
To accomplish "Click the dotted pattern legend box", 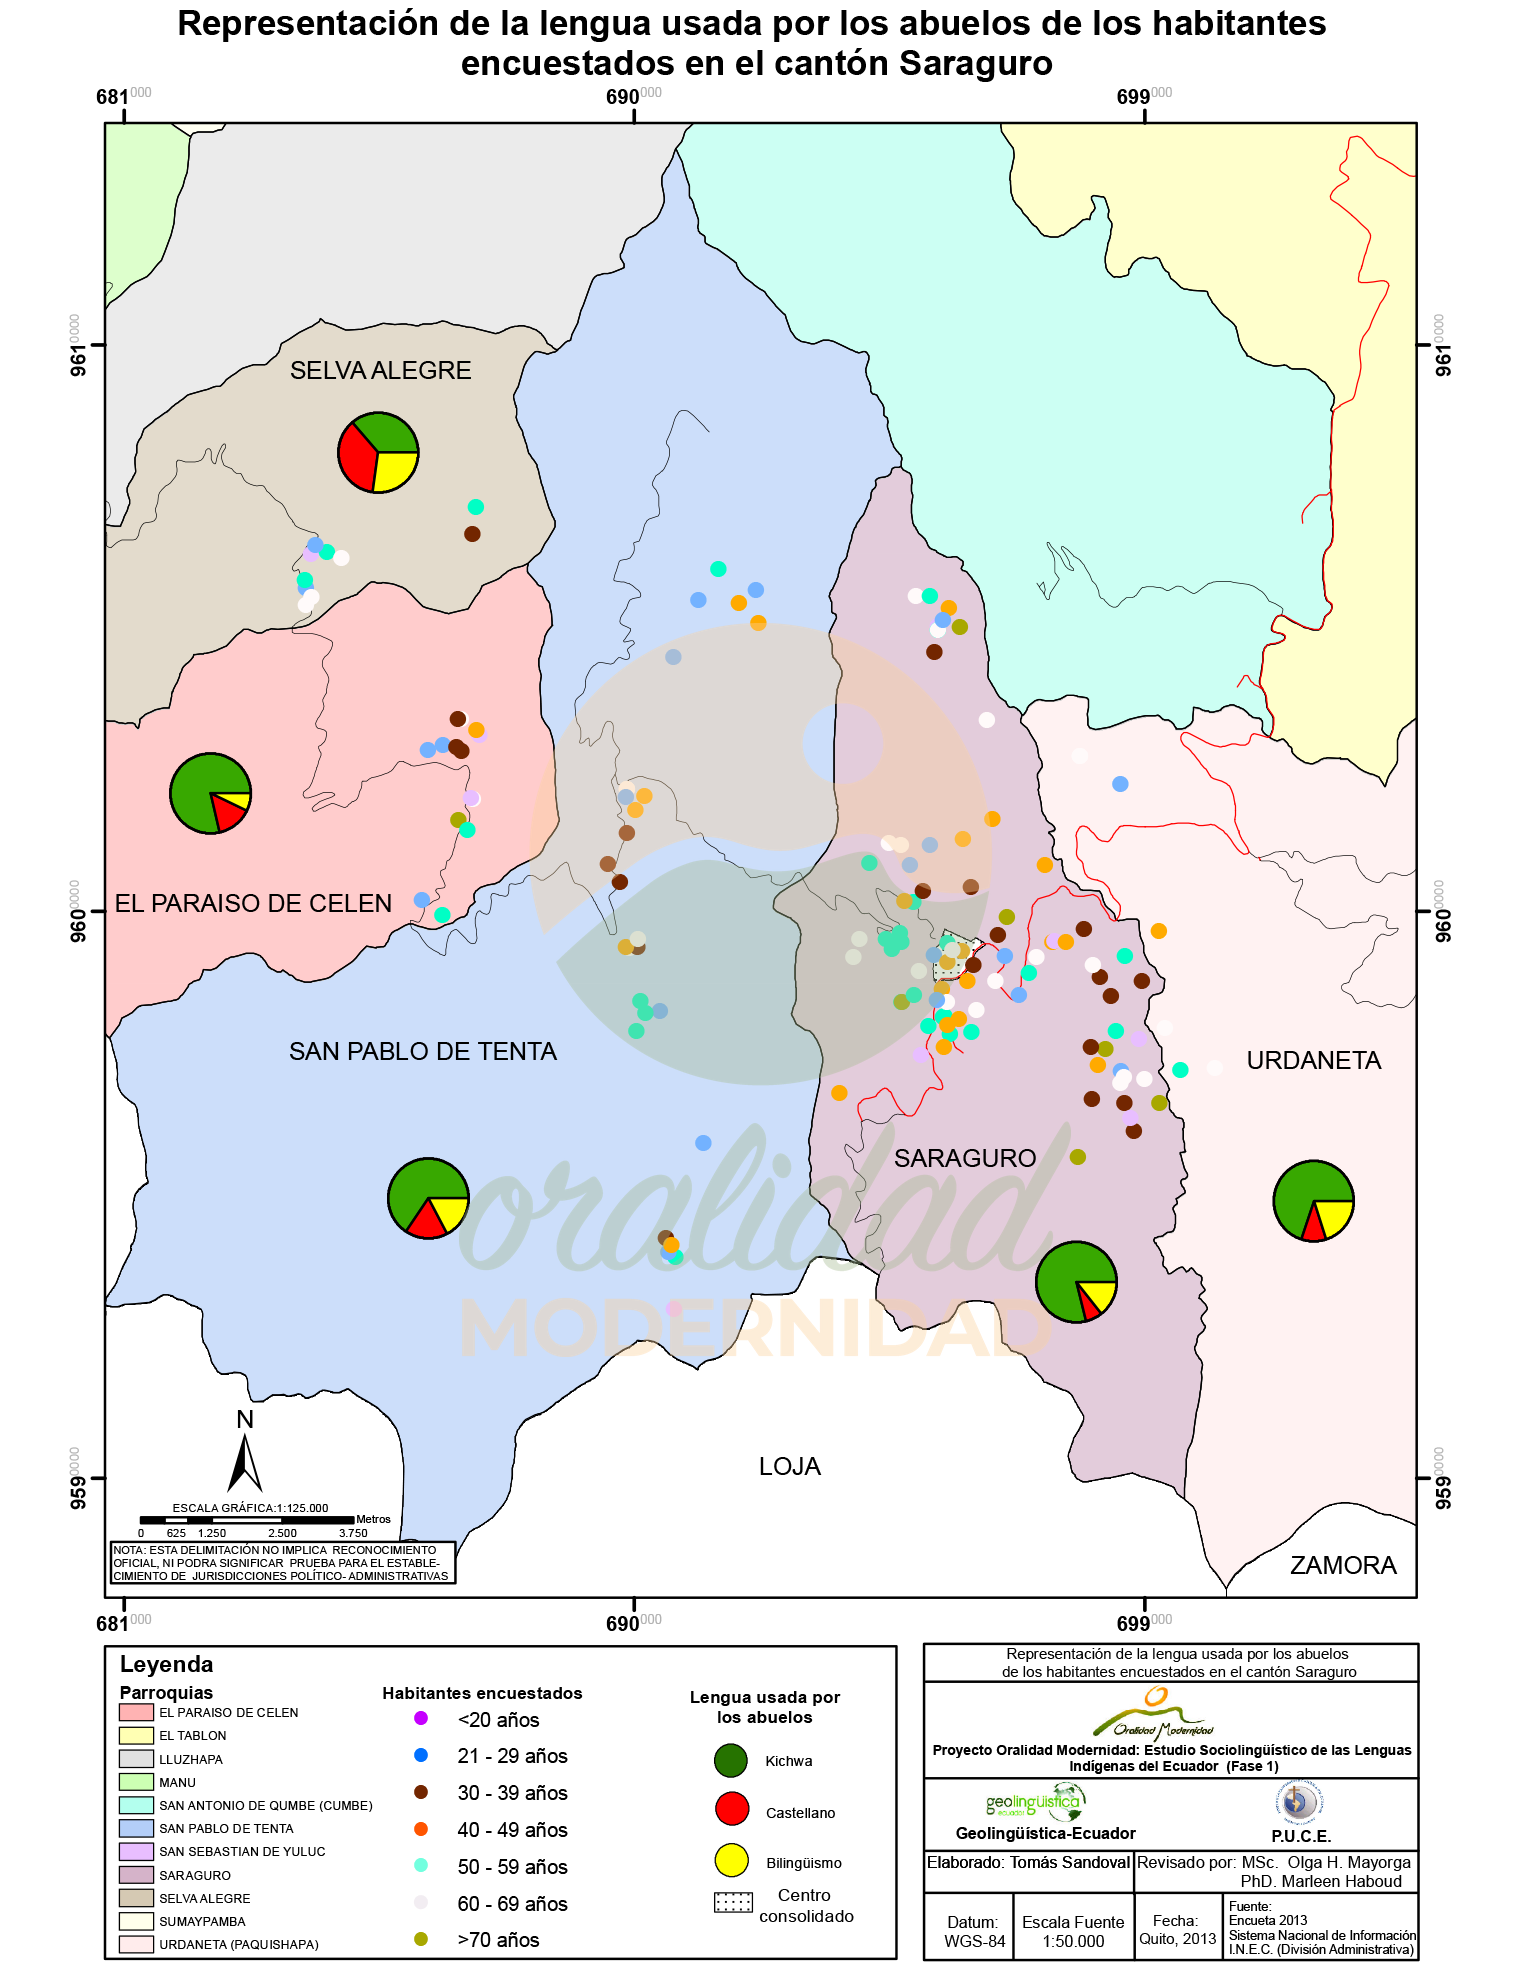I will [733, 1902].
